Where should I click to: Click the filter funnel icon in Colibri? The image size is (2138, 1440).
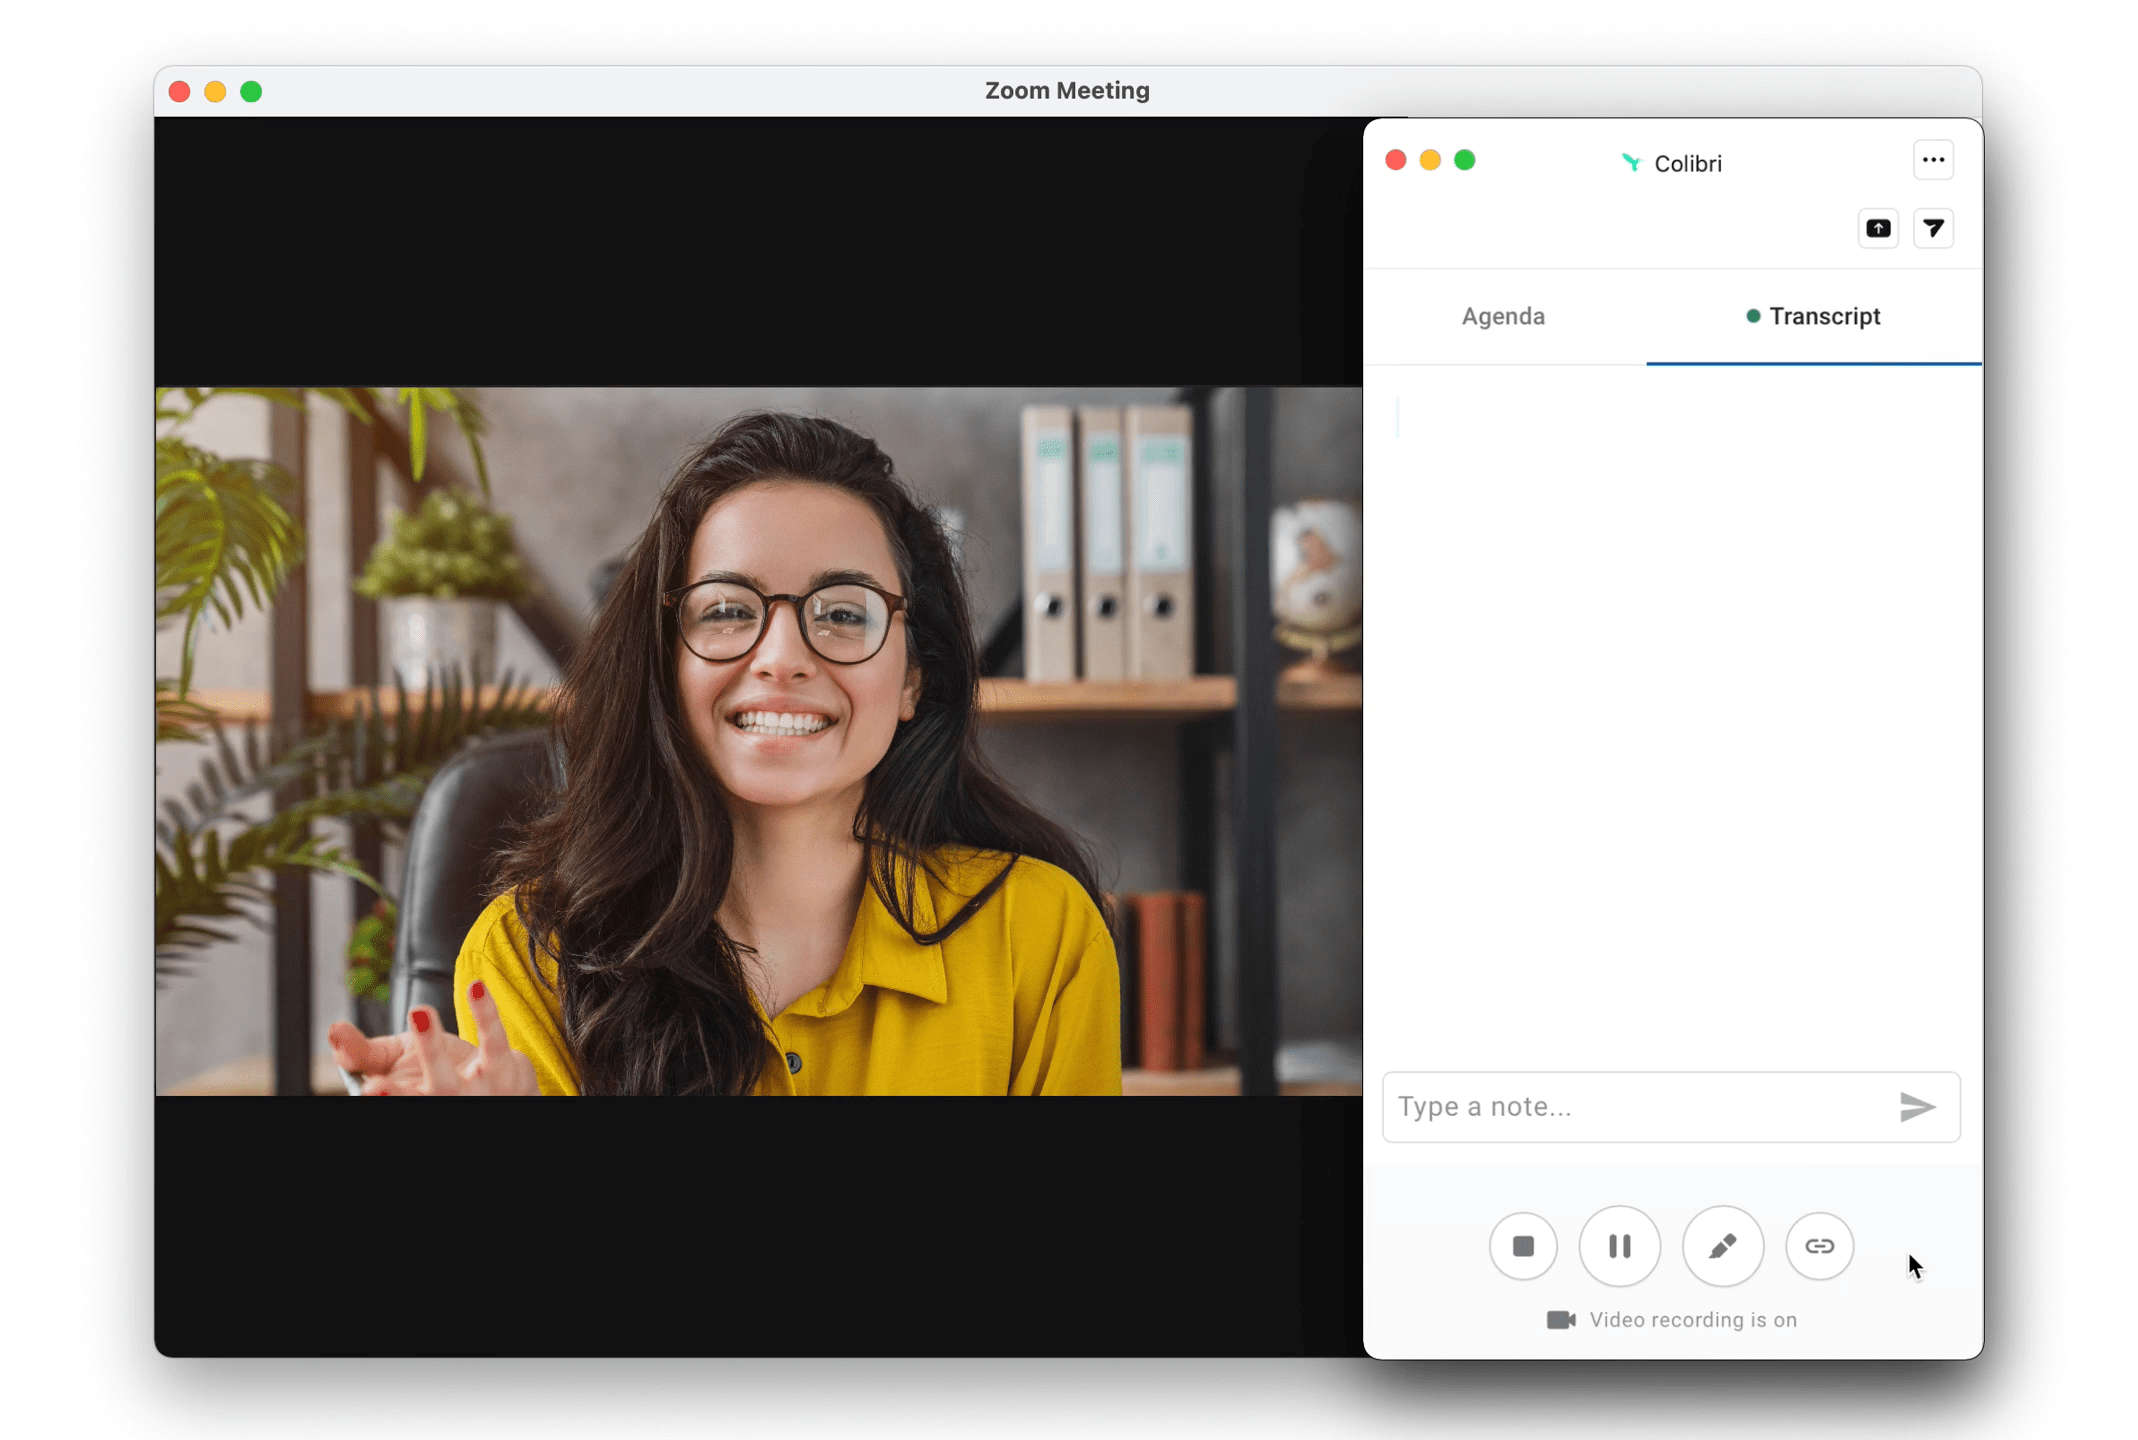pos(1932,228)
